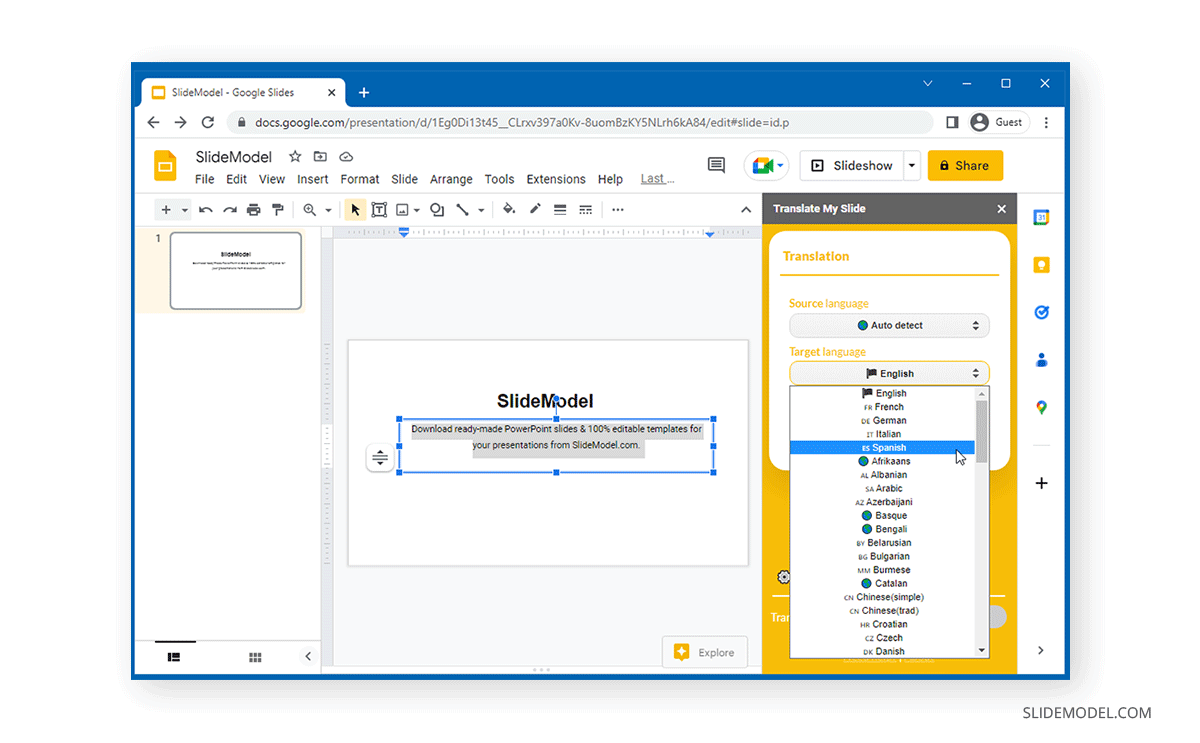
Task: Collapse the toolbar with the up chevron
Action: click(x=746, y=210)
